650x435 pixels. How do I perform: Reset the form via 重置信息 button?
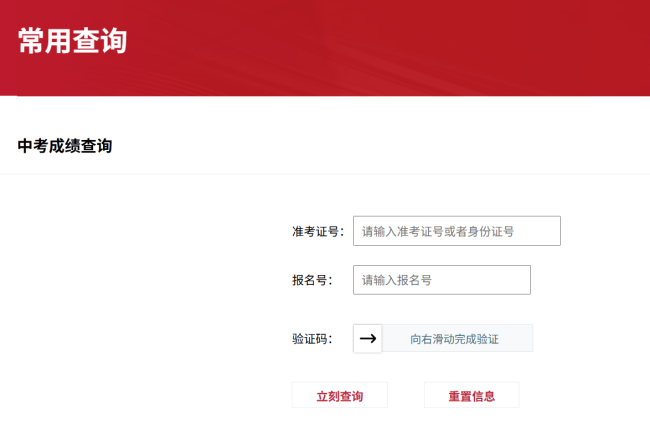pyautogui.click(x=471, y=396)
